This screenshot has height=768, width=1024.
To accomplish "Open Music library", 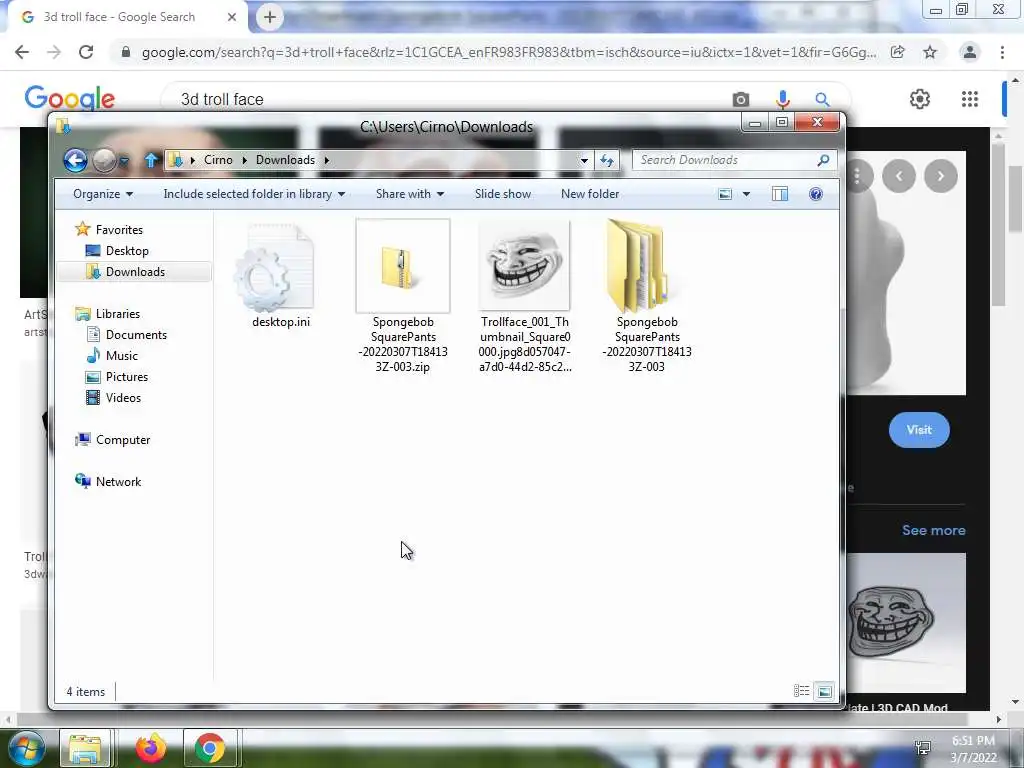I will (x=112, y=356).
